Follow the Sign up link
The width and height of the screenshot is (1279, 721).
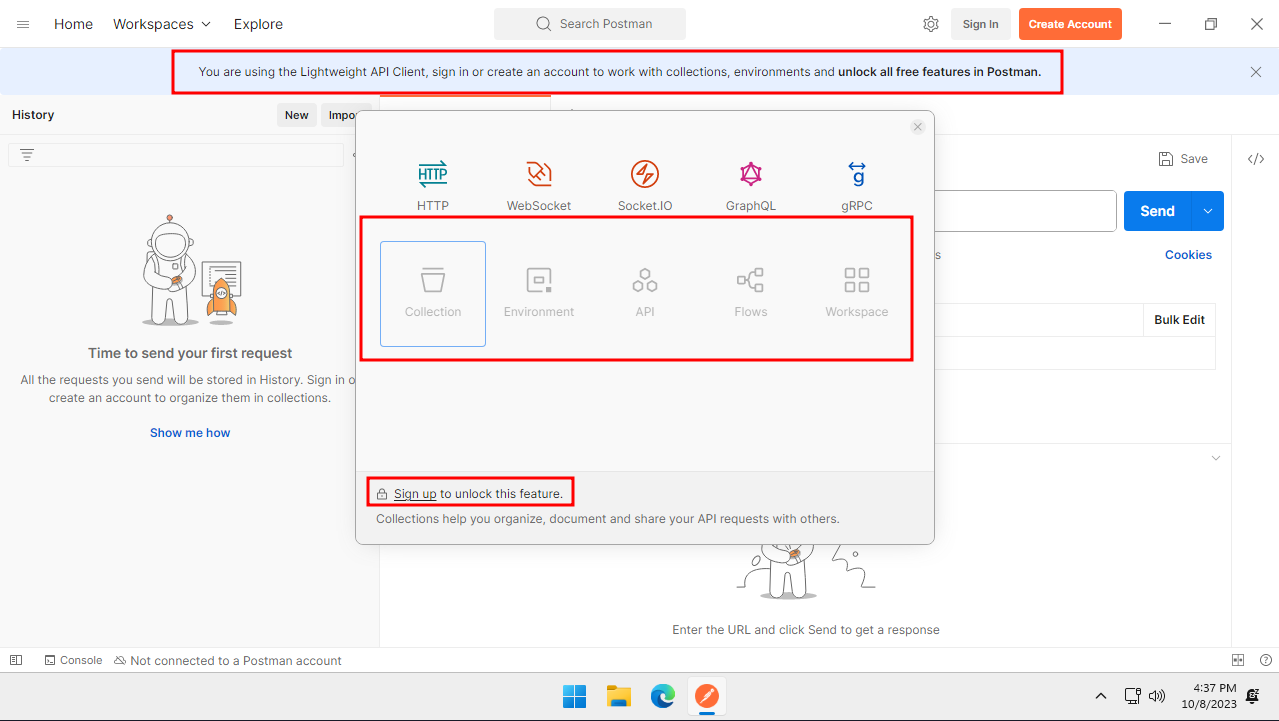[415, 494]
